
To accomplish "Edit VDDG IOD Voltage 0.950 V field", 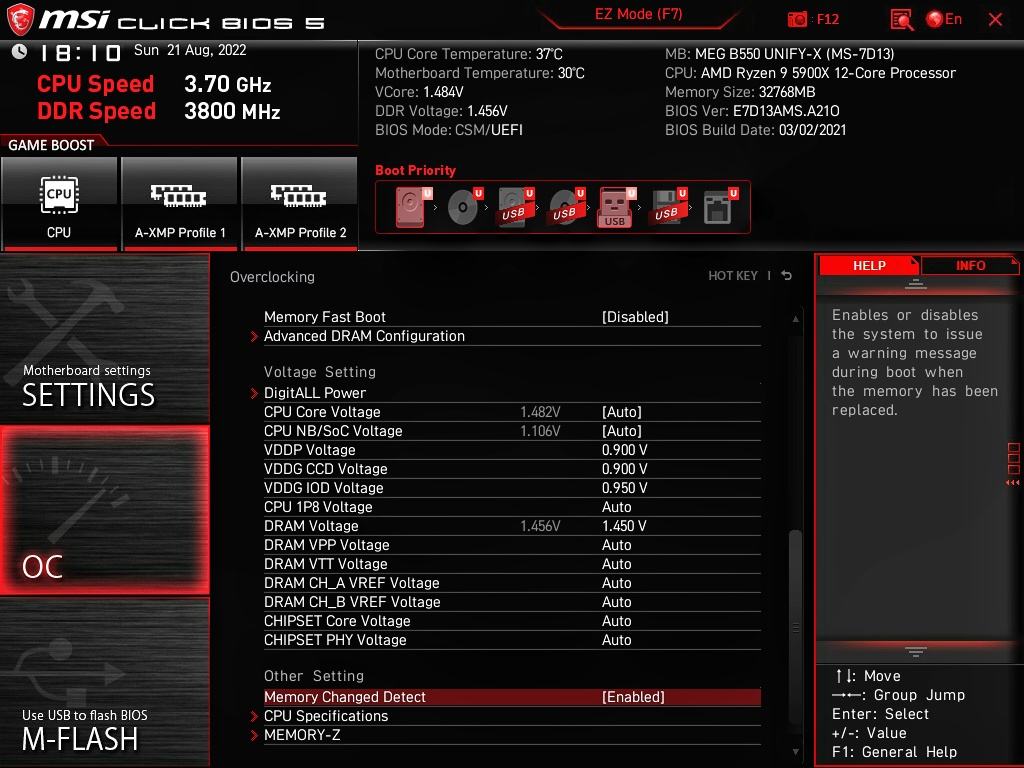I will (x=624, y=488).
